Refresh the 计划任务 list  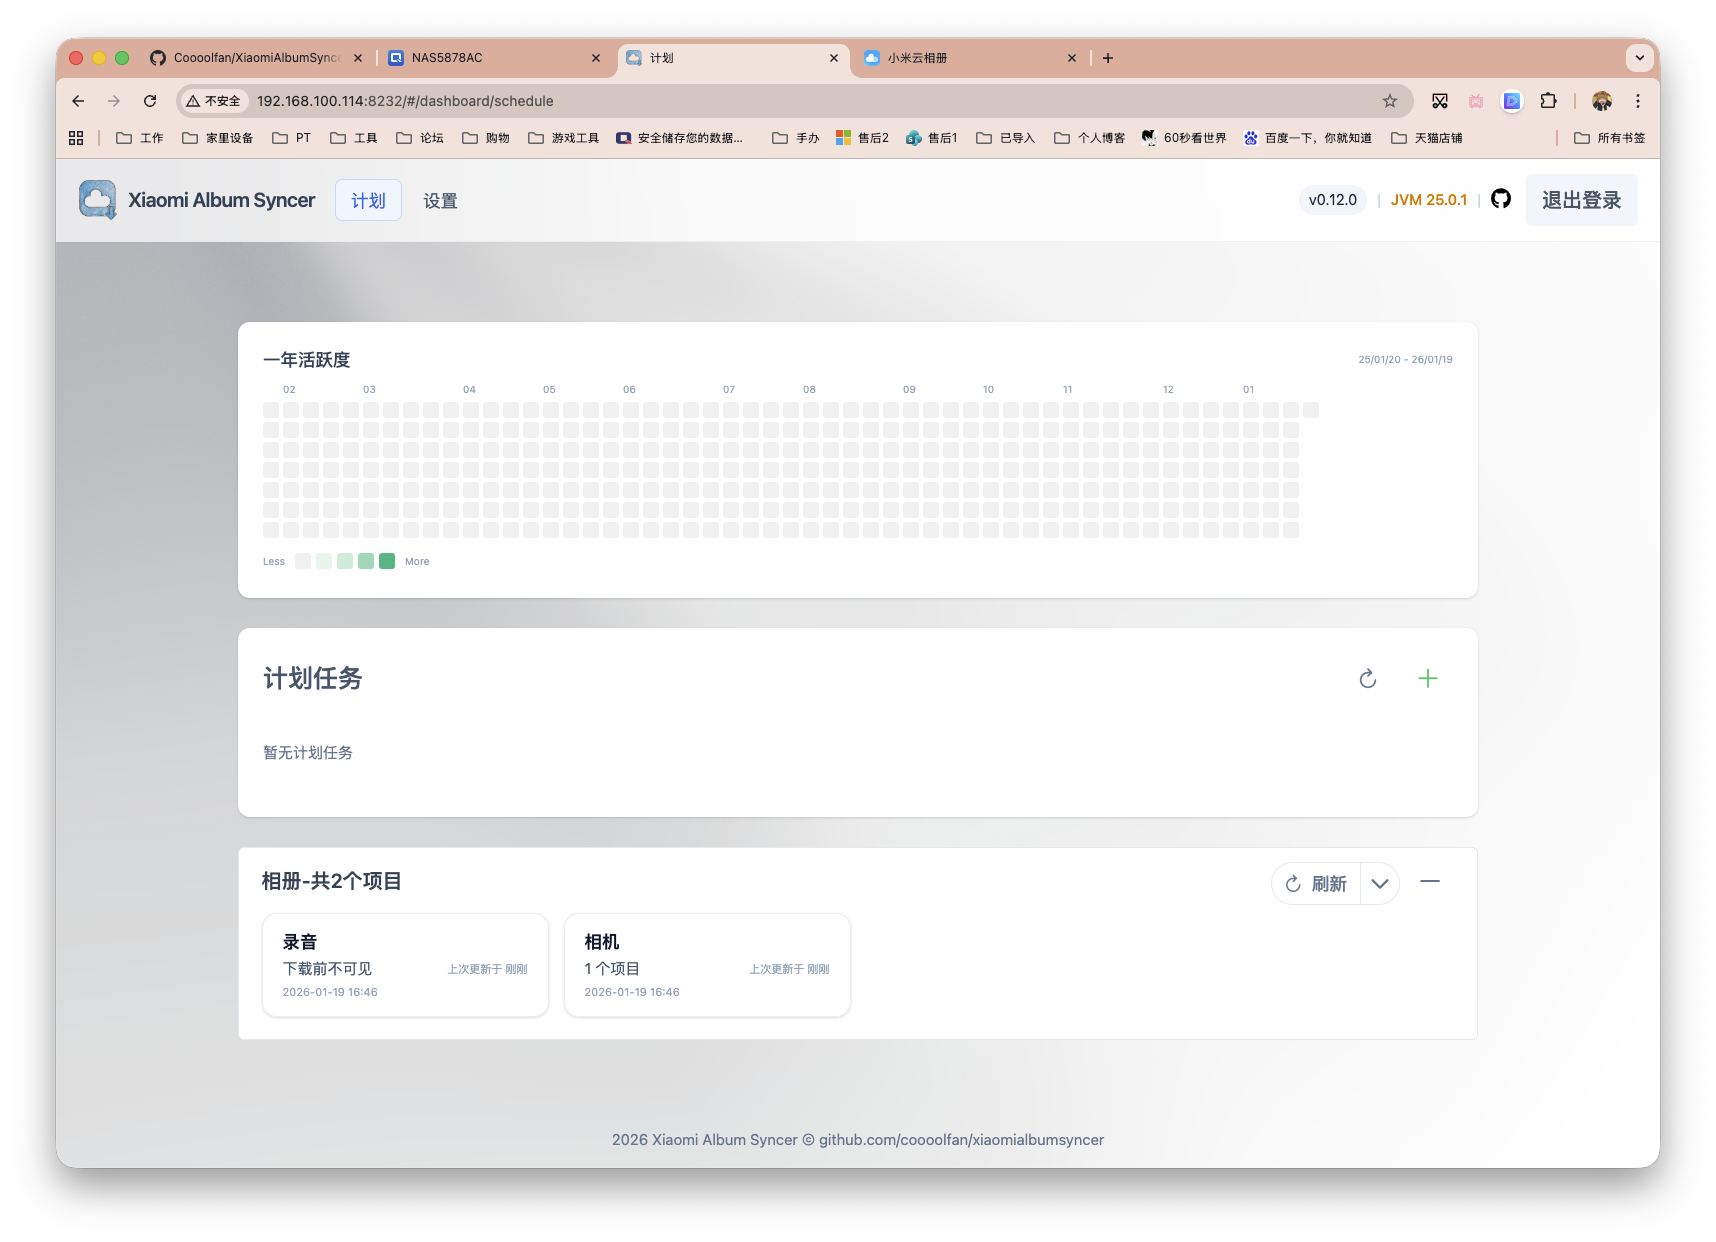(x=1367, y=679)
